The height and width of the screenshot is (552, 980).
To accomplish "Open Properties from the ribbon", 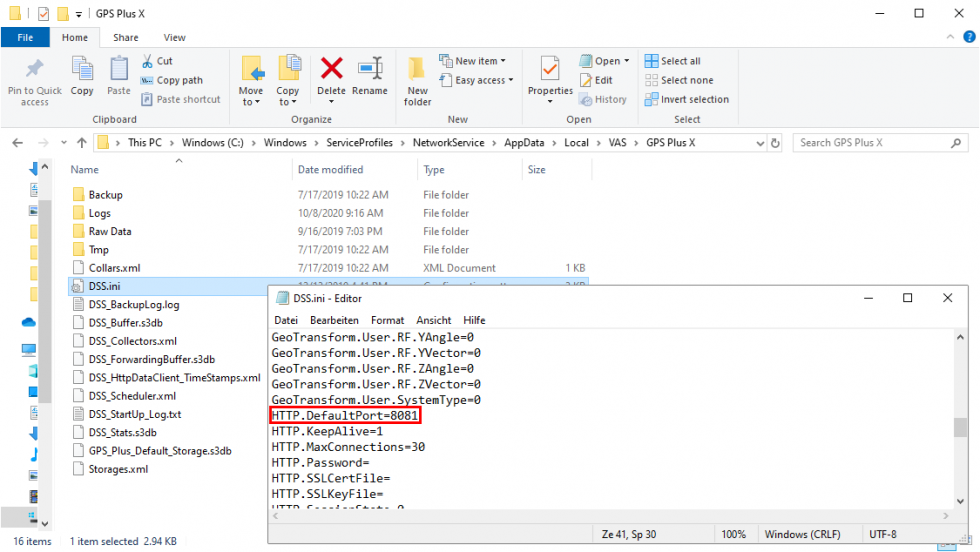I will 550,70.
